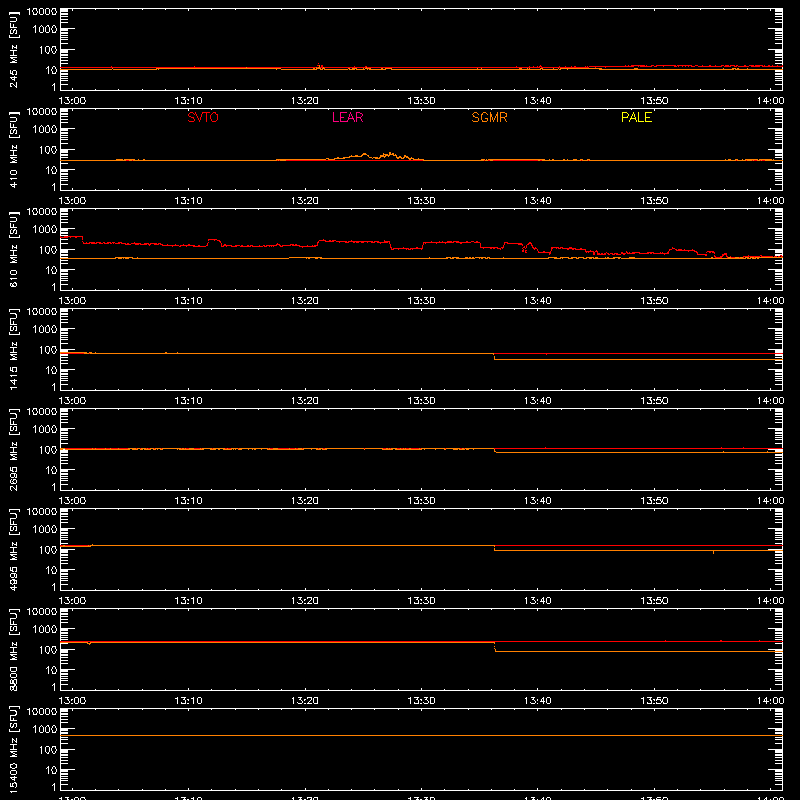The width and height of the screenshot is (800, 800).
Task: Click 10000 y-axis value in 8800 MHz panel
Action: (x=42, y=612)
